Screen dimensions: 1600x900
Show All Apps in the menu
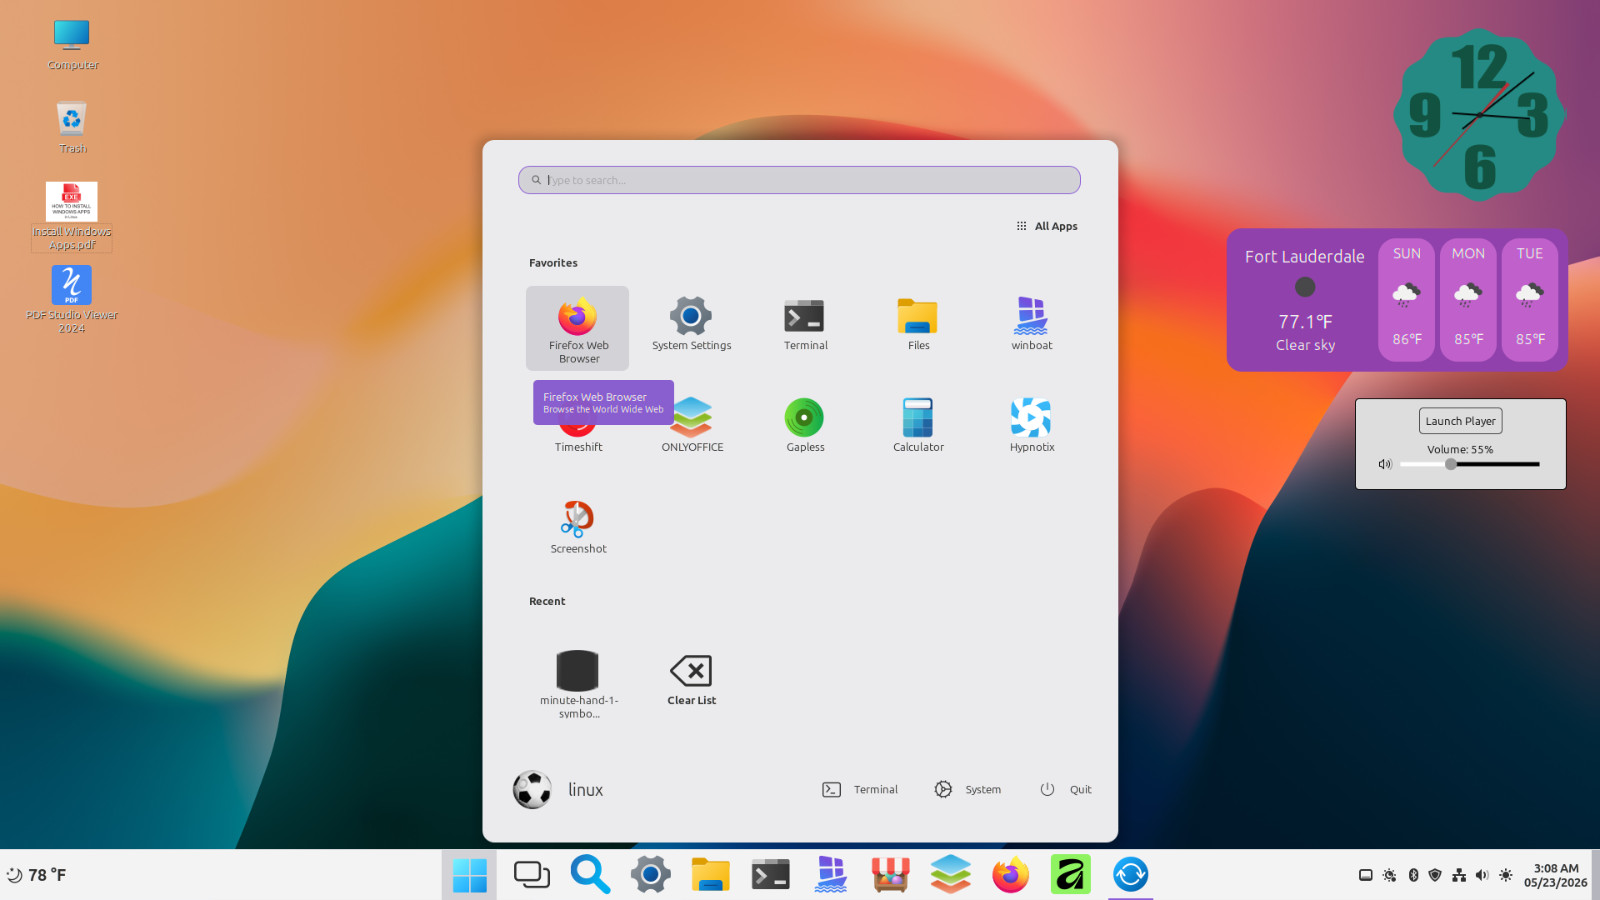pos(1046,226)
